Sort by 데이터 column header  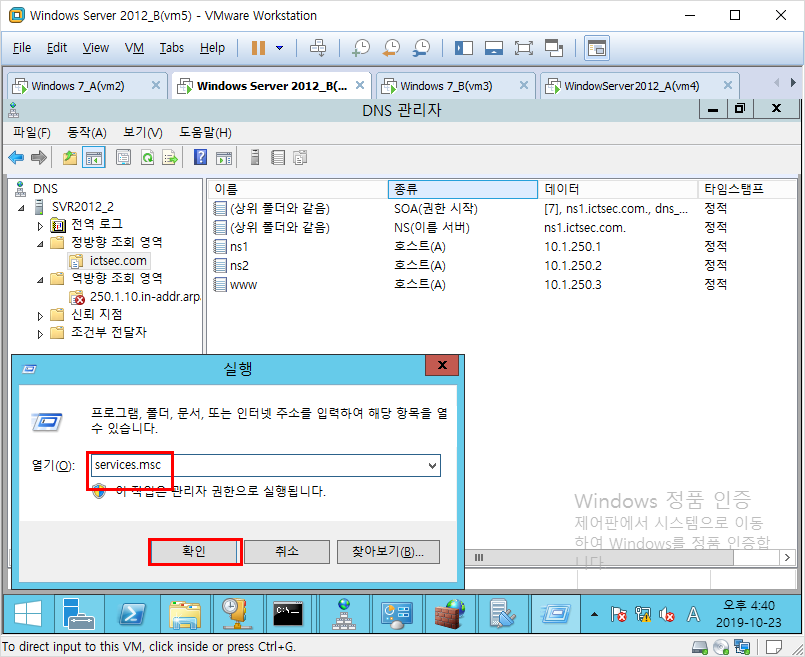[x=618, y=189]
